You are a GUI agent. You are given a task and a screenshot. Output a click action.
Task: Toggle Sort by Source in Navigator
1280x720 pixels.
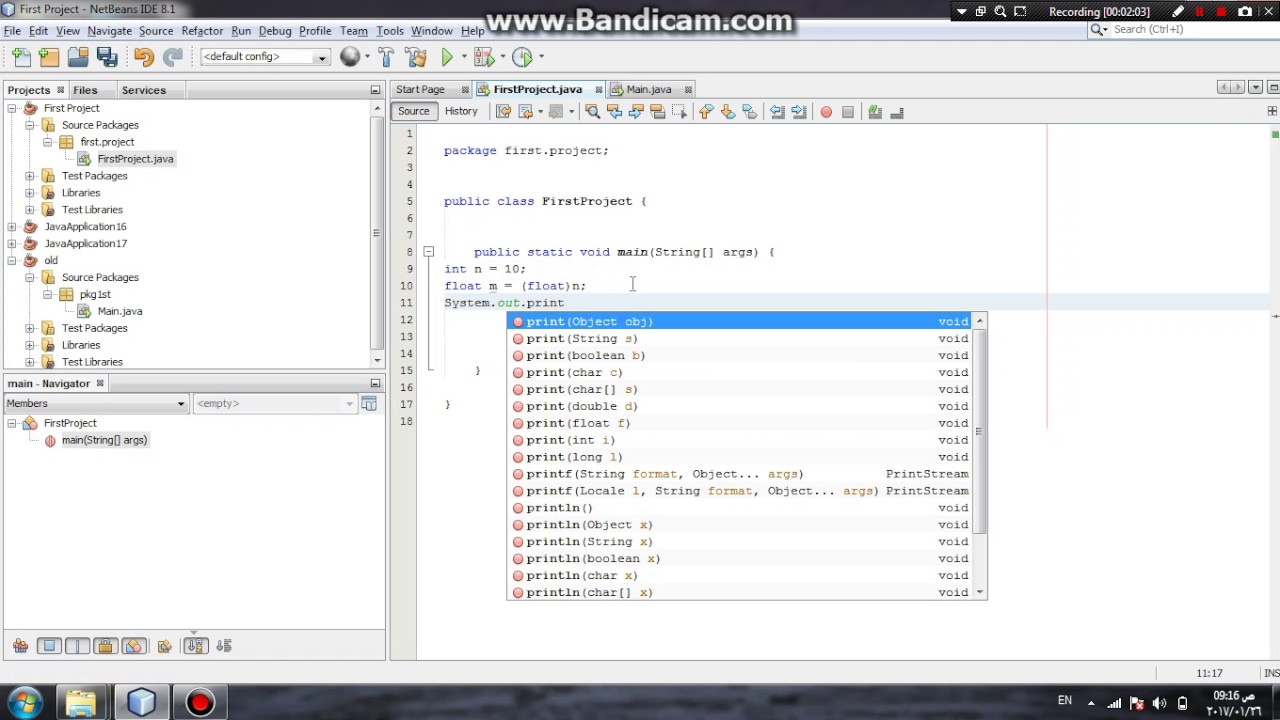(223, 646)
